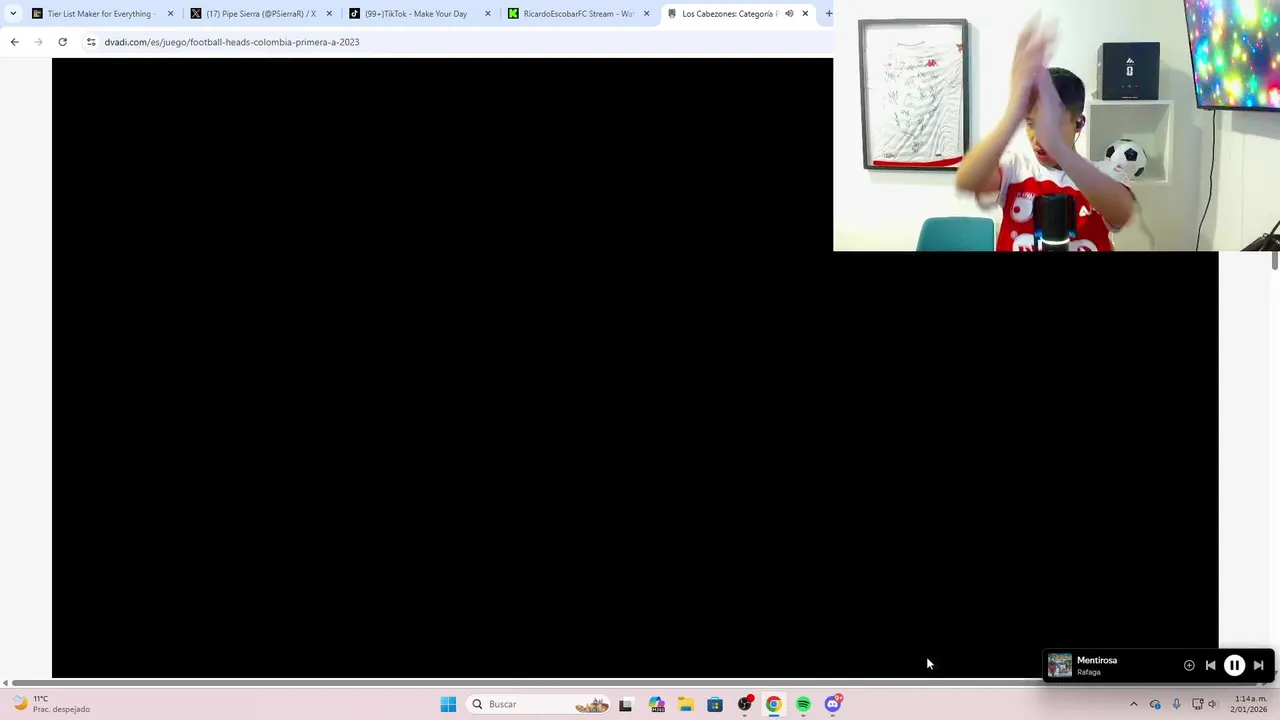Image resolution: width=1280 pixels, height=720 pixels.
Task: Click the vertical scrollbar thumb
Action: tap(1275, 260)
